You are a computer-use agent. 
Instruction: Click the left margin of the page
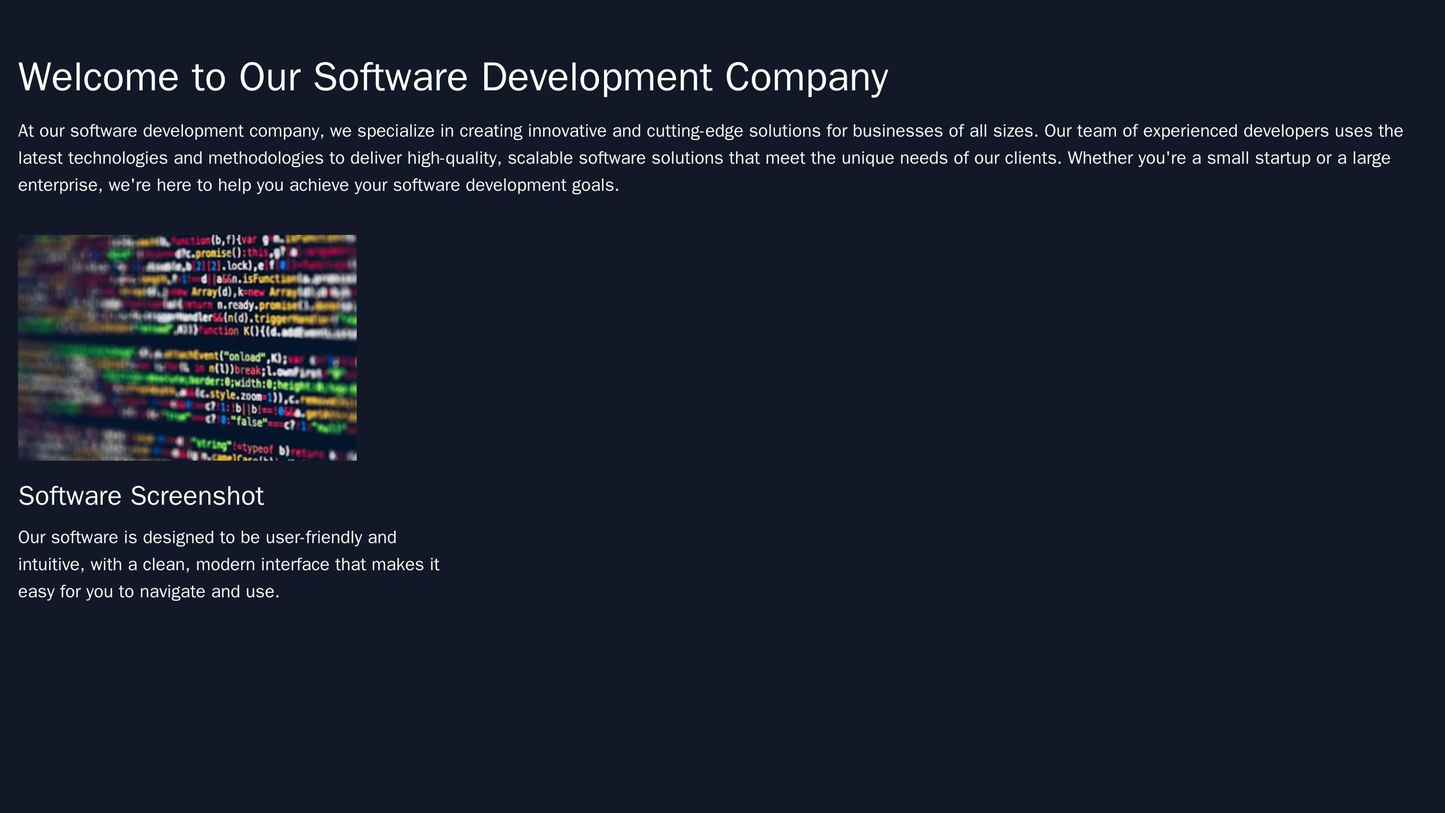[x=7, y=400]
